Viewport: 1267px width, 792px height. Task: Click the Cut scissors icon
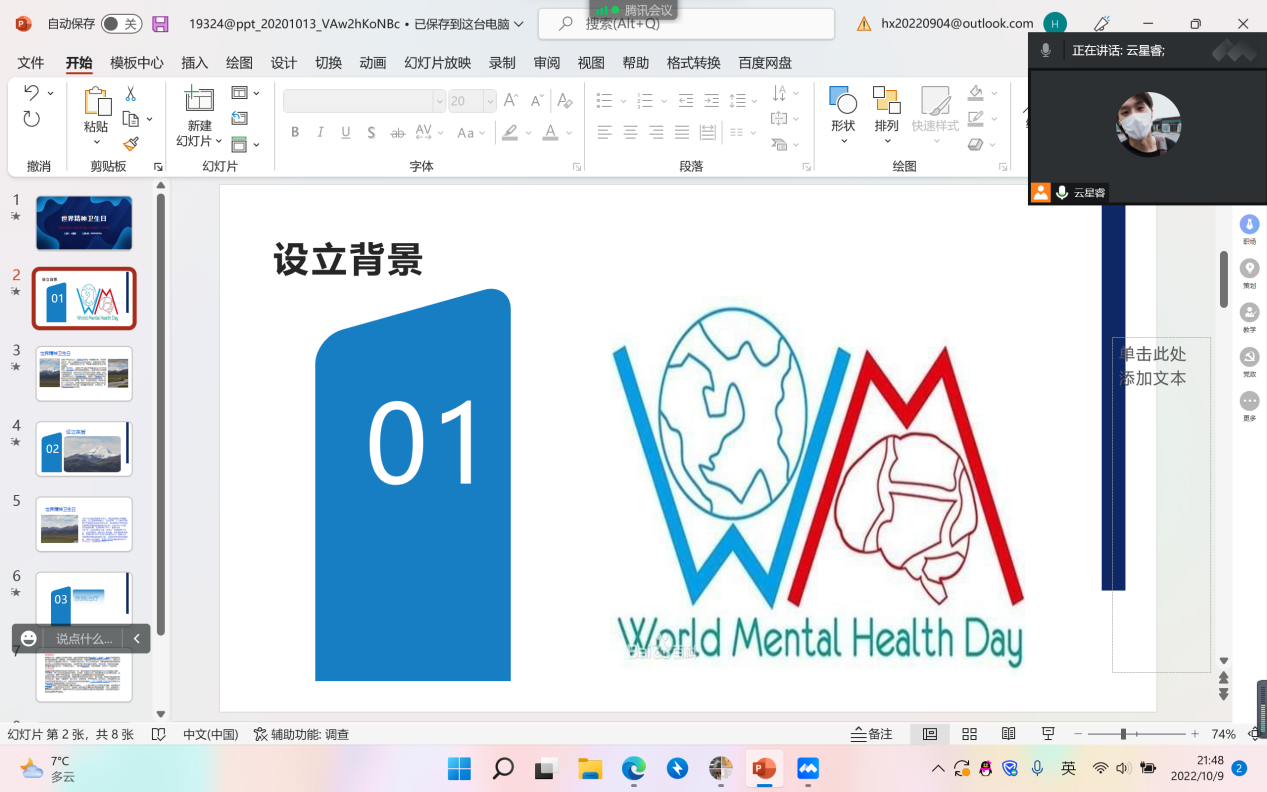[130, 94]
